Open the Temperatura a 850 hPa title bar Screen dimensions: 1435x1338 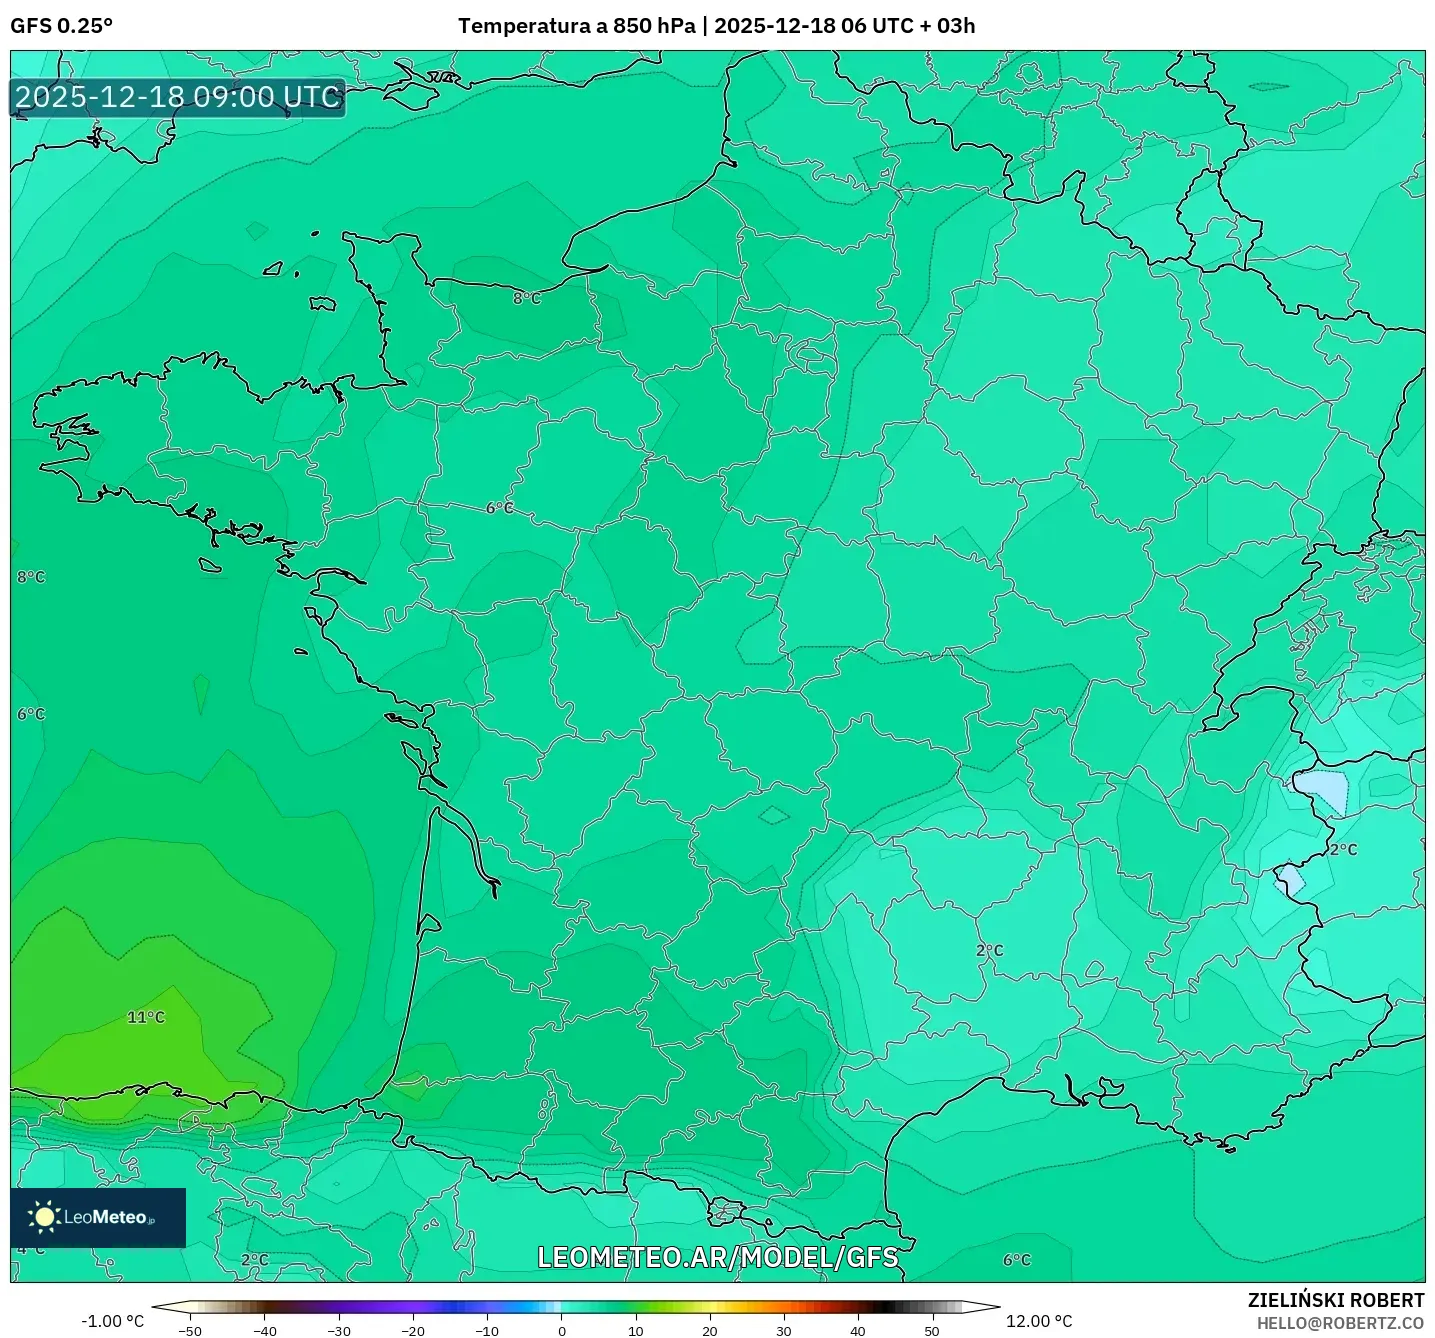(576, 27)
